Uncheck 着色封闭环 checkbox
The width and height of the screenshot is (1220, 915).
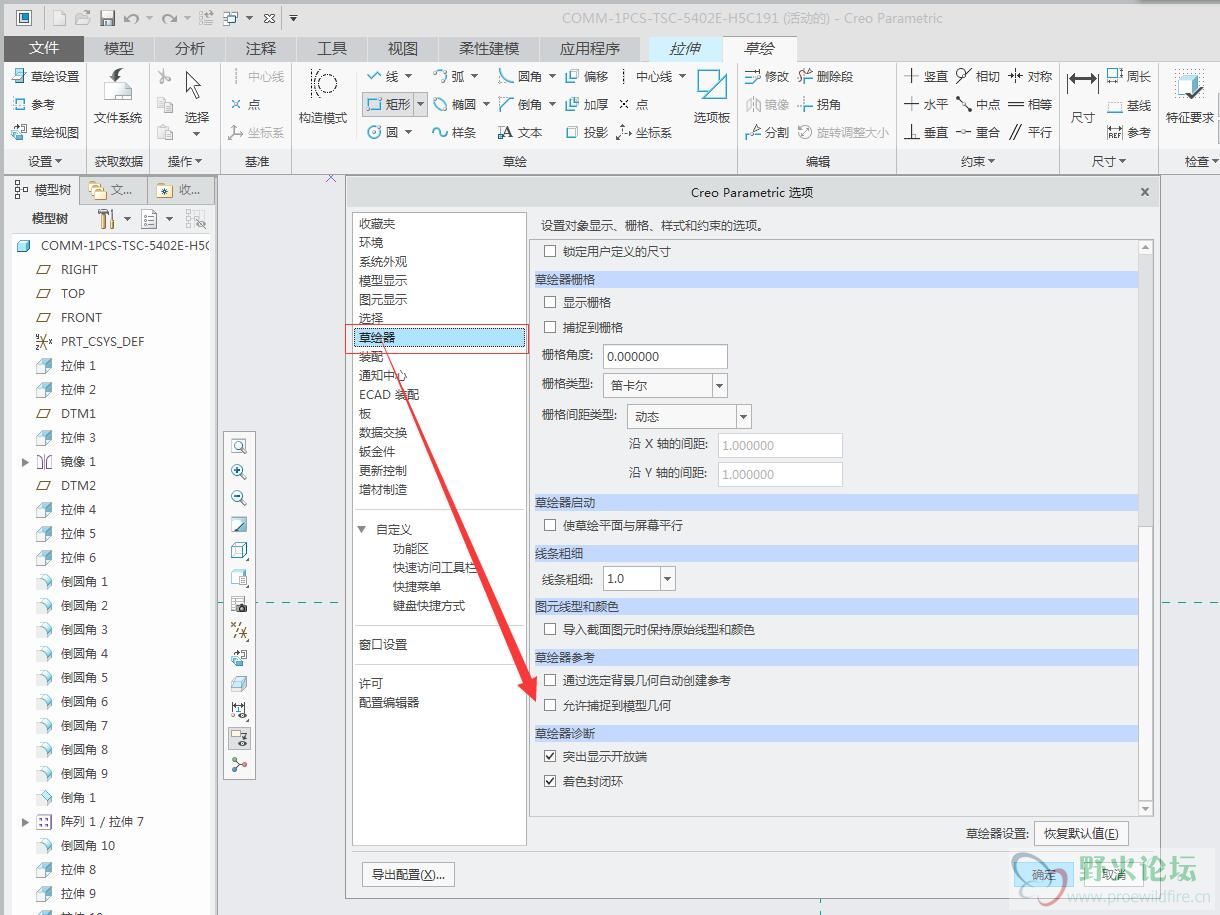[549, 781]
